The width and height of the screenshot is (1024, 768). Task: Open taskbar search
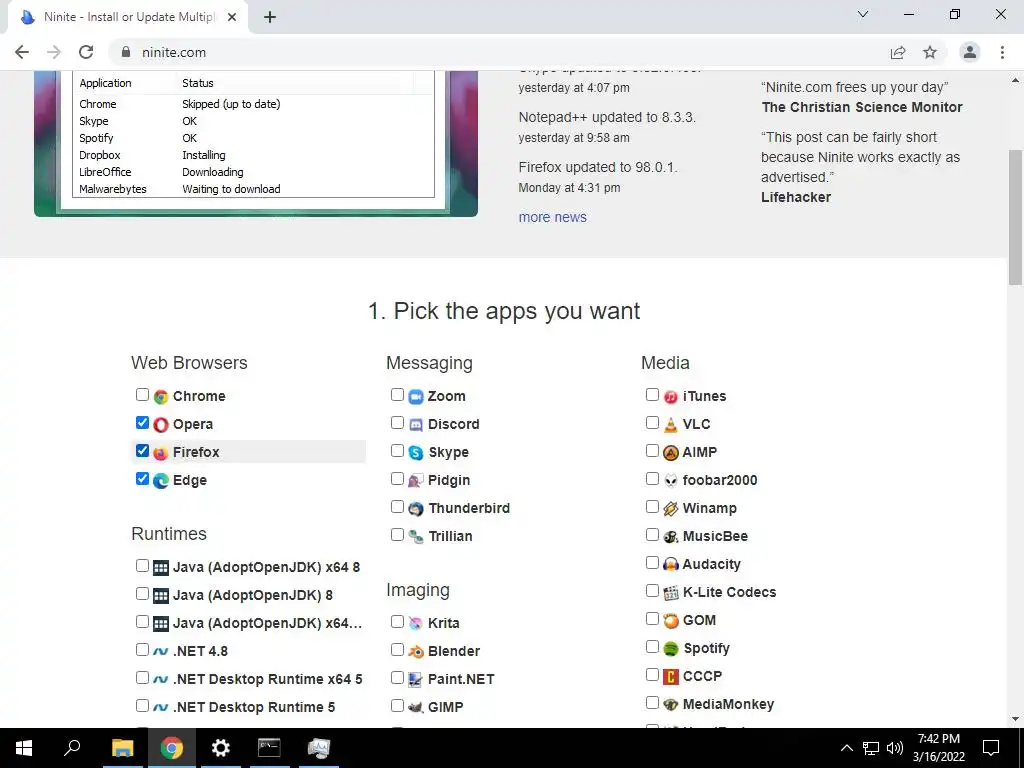coord(72,748)
